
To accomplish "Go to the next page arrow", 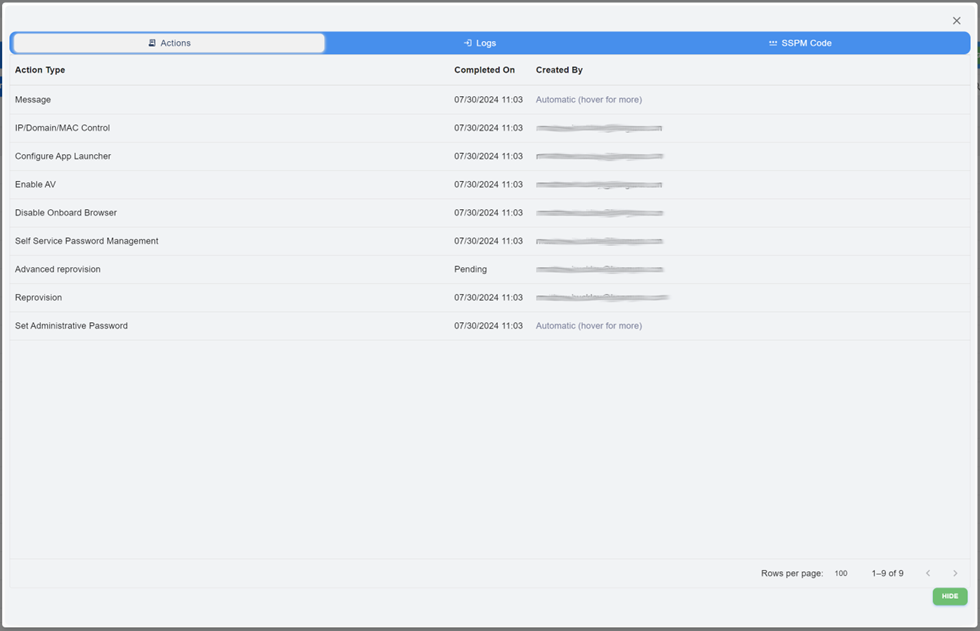I will point(955,573).
